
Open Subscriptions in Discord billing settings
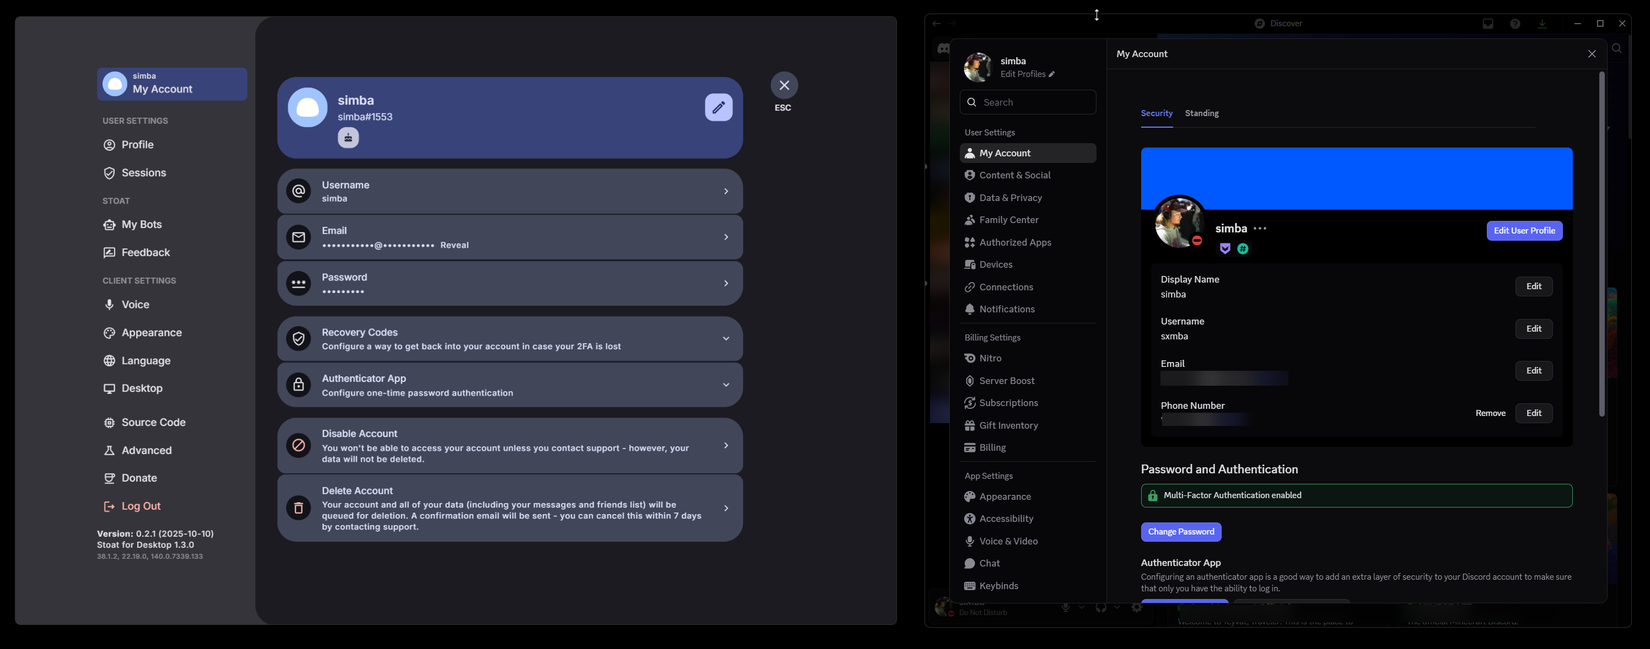(x=1028, y=403)
